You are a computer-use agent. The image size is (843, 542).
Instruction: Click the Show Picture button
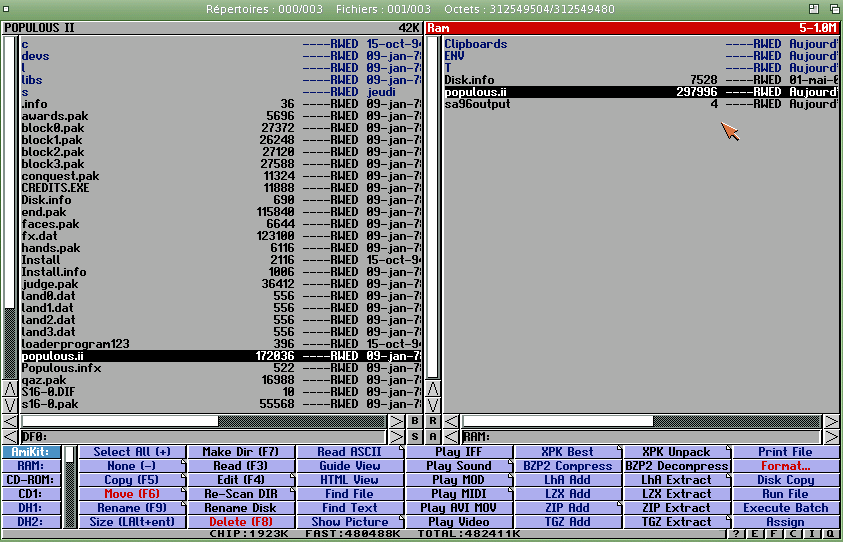(x=350, y=522)
